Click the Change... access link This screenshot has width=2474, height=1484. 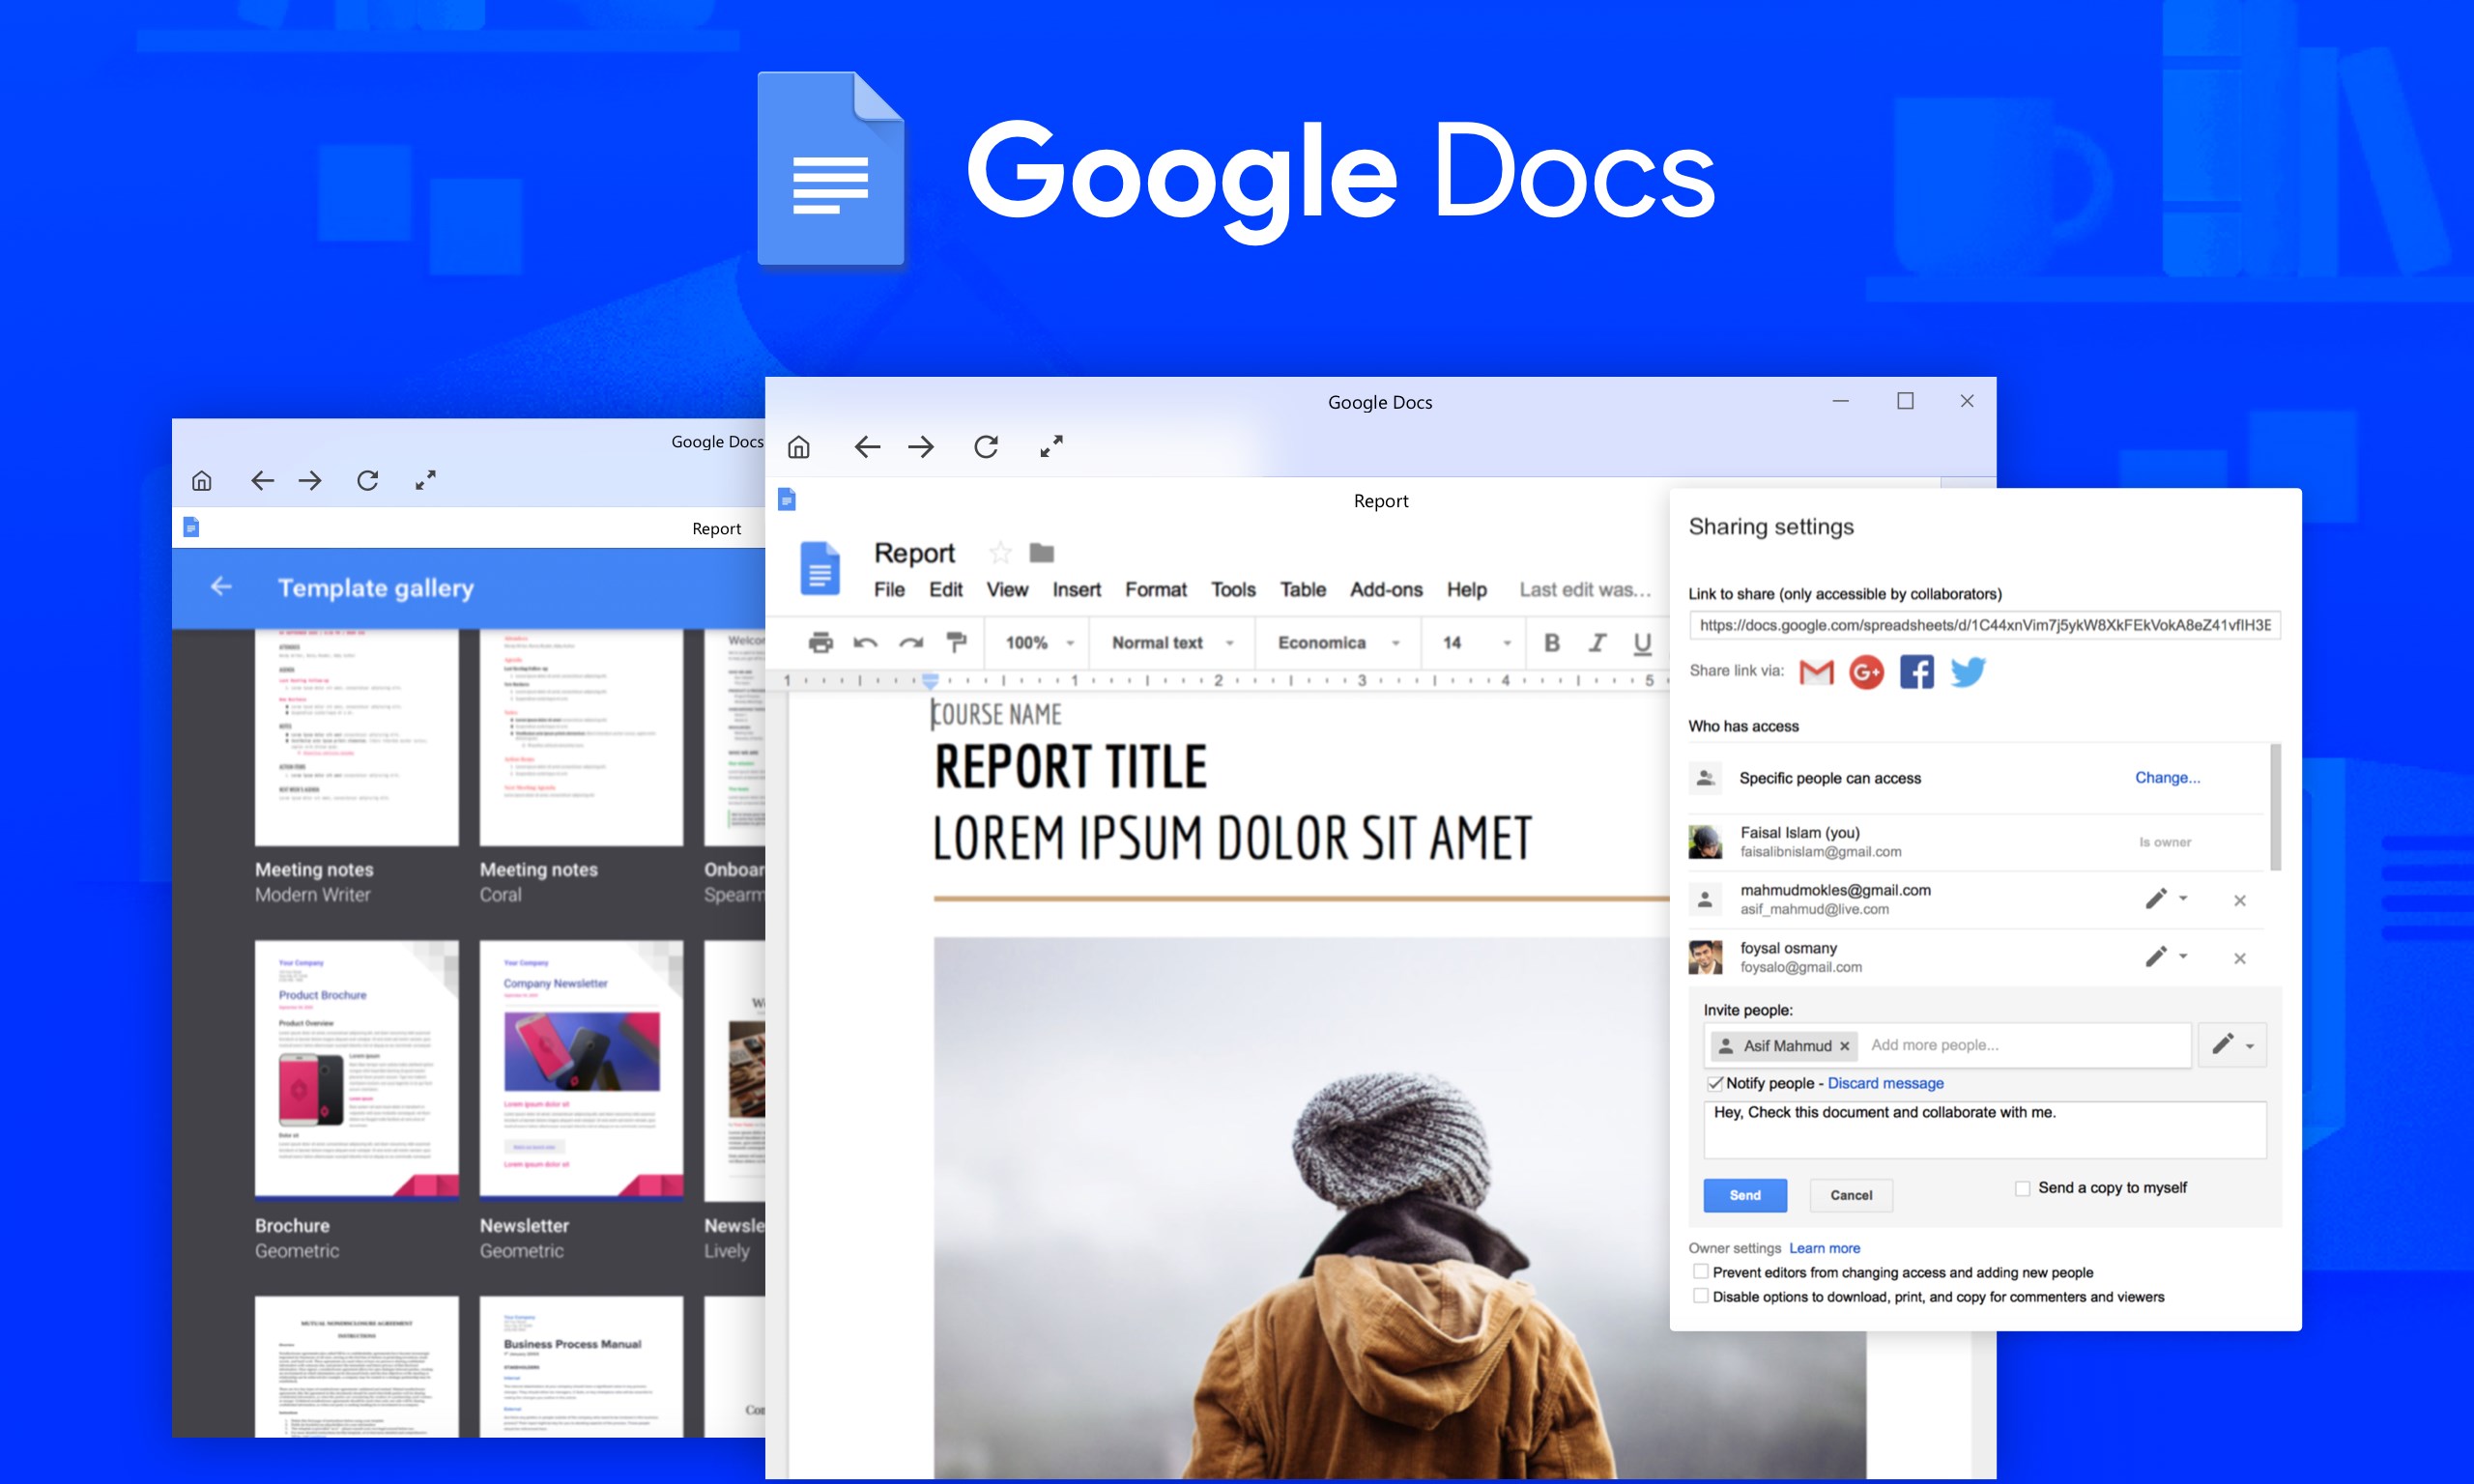pyautogui.click(x=2167, y=778)
